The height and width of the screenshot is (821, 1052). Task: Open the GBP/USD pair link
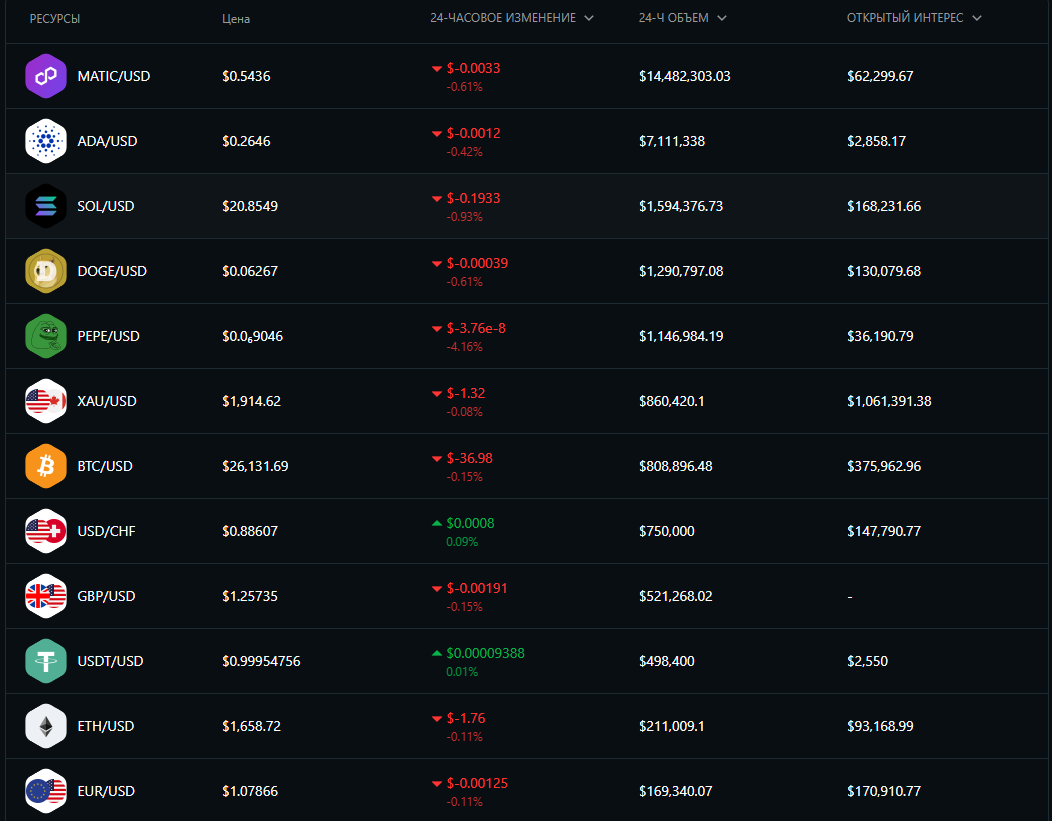point(106,596)
